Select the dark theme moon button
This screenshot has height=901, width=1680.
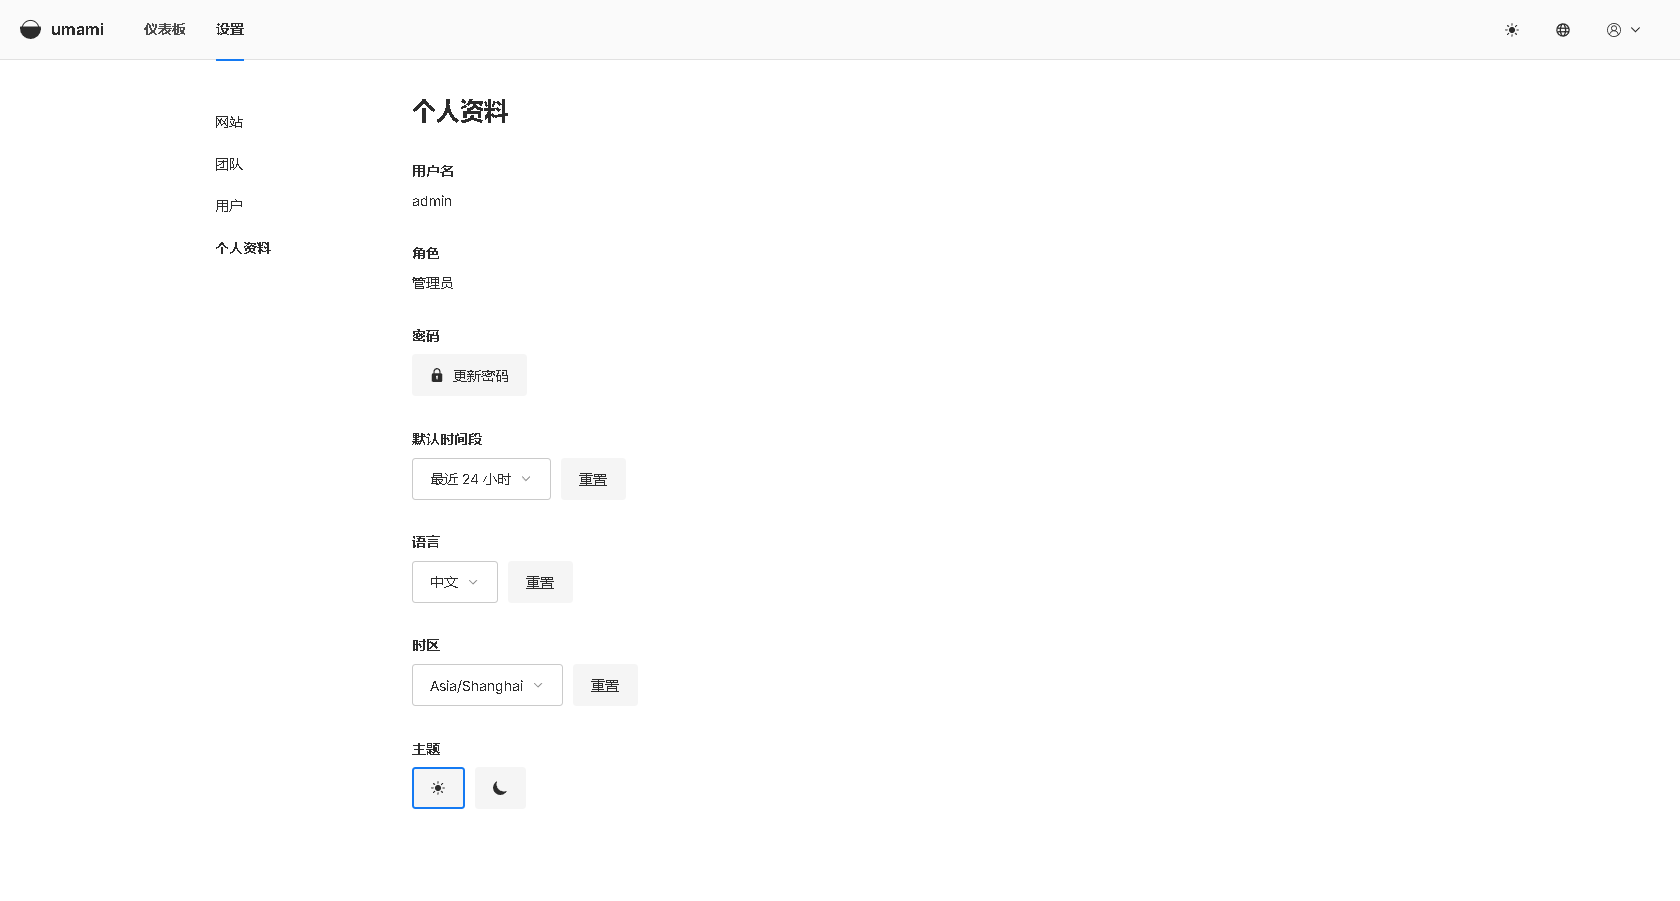[x=500, y=788]
